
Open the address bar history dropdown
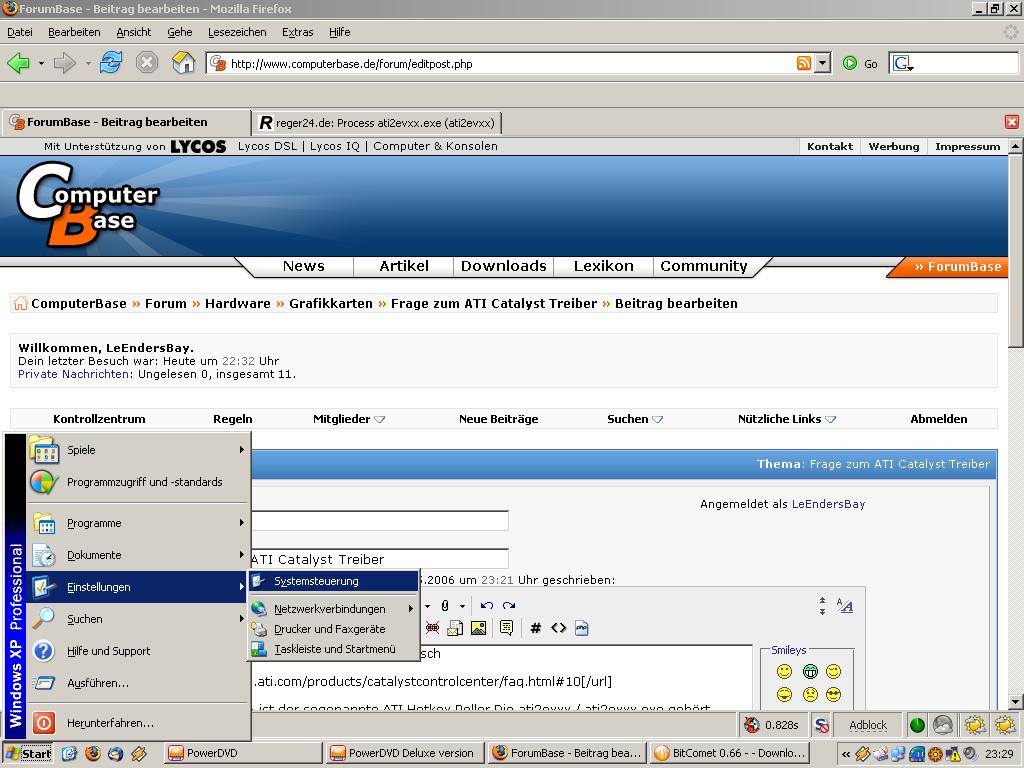coord(823,63)
